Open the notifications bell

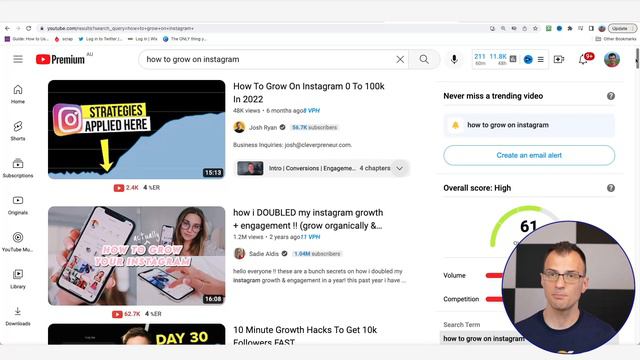(x=583, y=60)
